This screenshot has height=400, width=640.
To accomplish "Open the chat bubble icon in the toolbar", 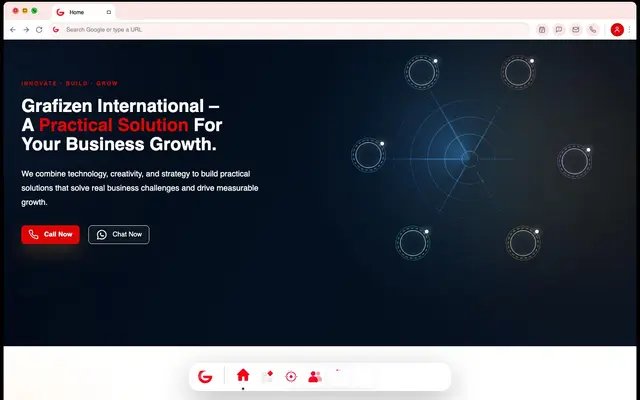I will pos(559,30).
